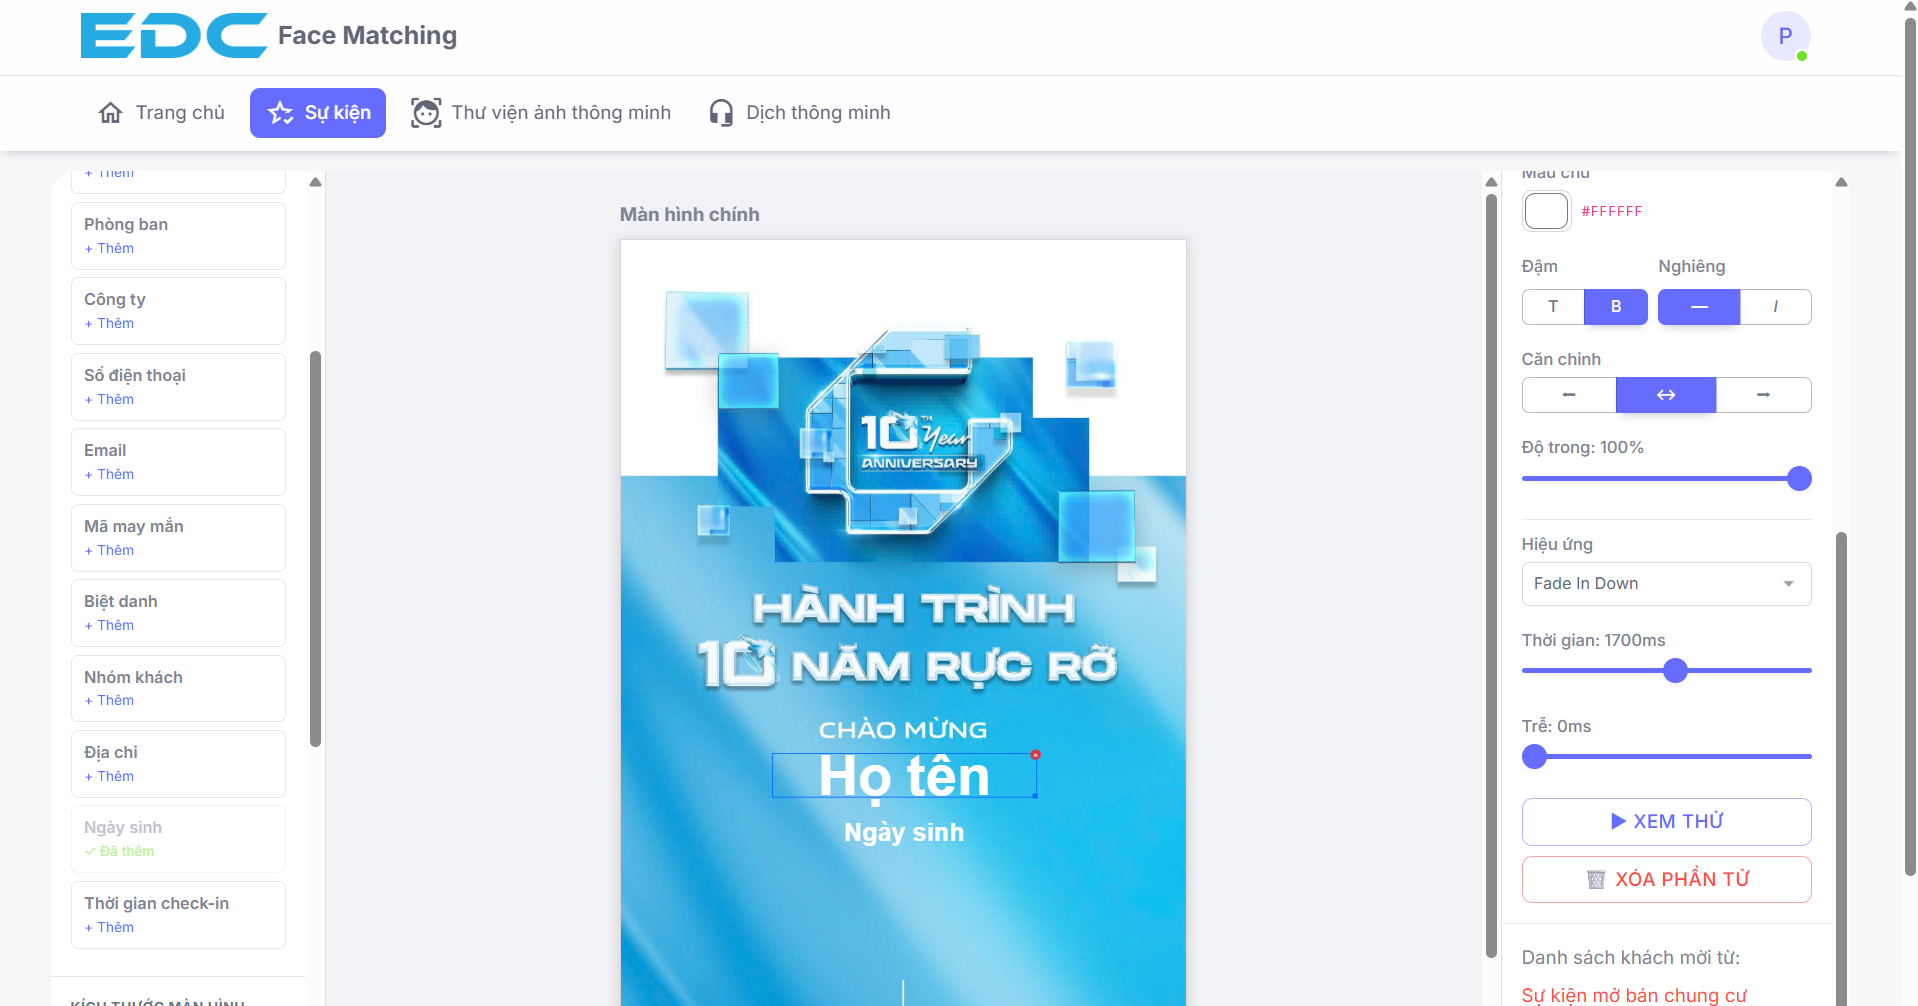This screenshot has width=1918, height=1006.
Task: Select the Ngày sinh text element on canvas
Action: pyautogui.click(x=904, y=833)
